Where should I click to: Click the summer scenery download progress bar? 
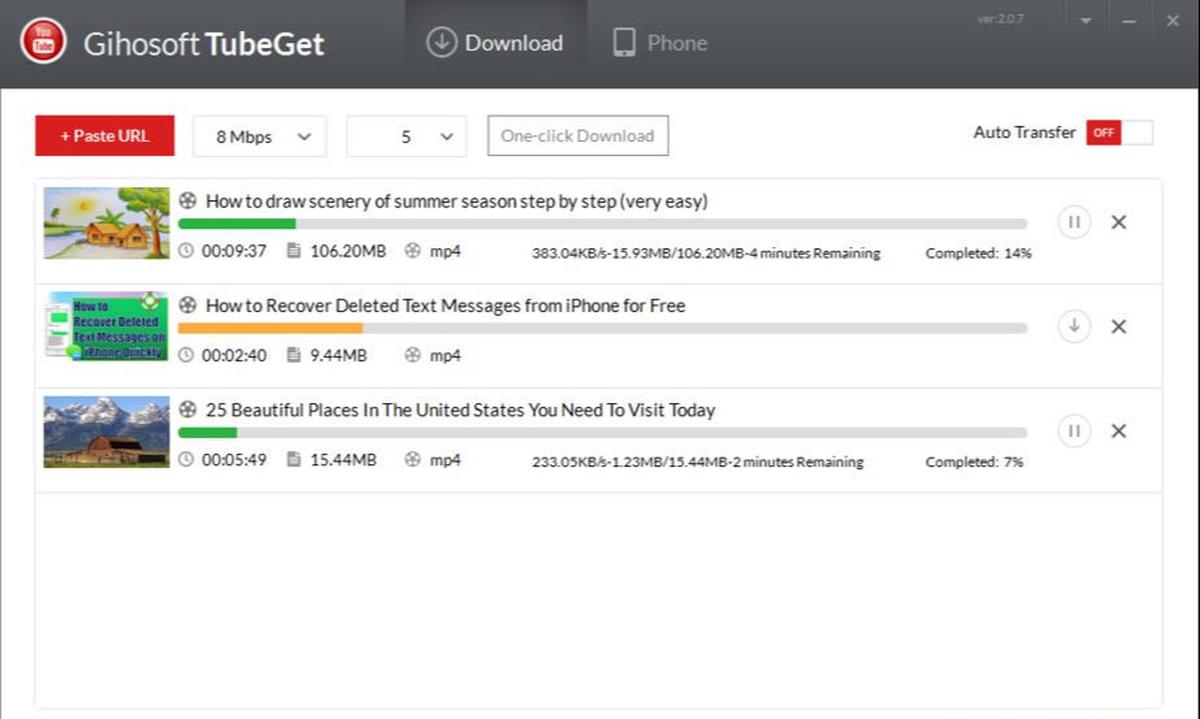(602, 224)
